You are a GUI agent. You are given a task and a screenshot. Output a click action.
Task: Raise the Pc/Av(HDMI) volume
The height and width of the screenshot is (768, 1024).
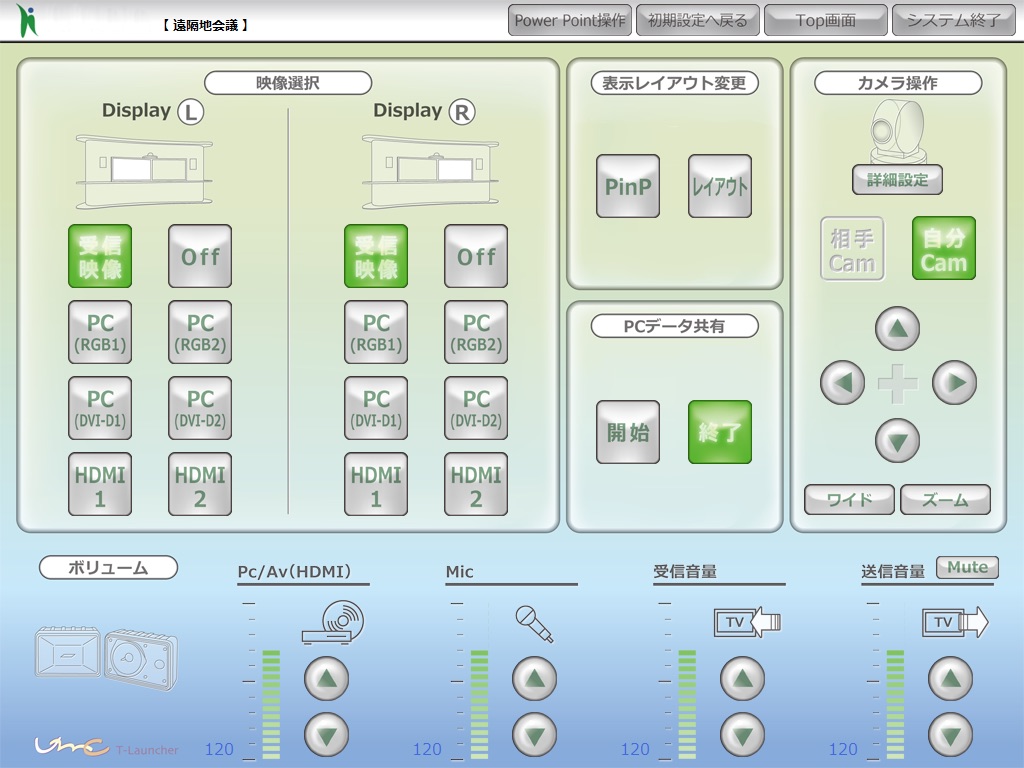(x=326, y=679)
